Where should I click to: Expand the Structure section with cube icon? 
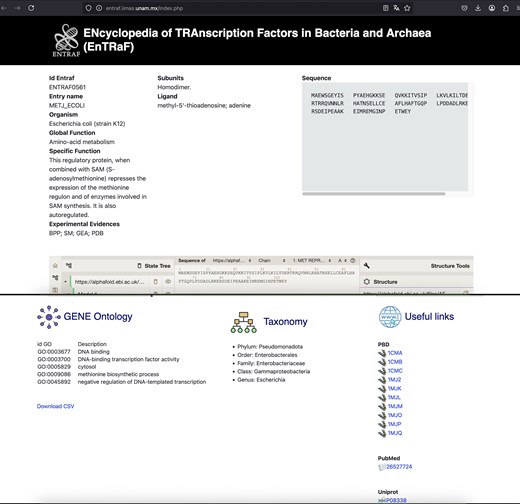pyautogui.click(x=367, y=282)
